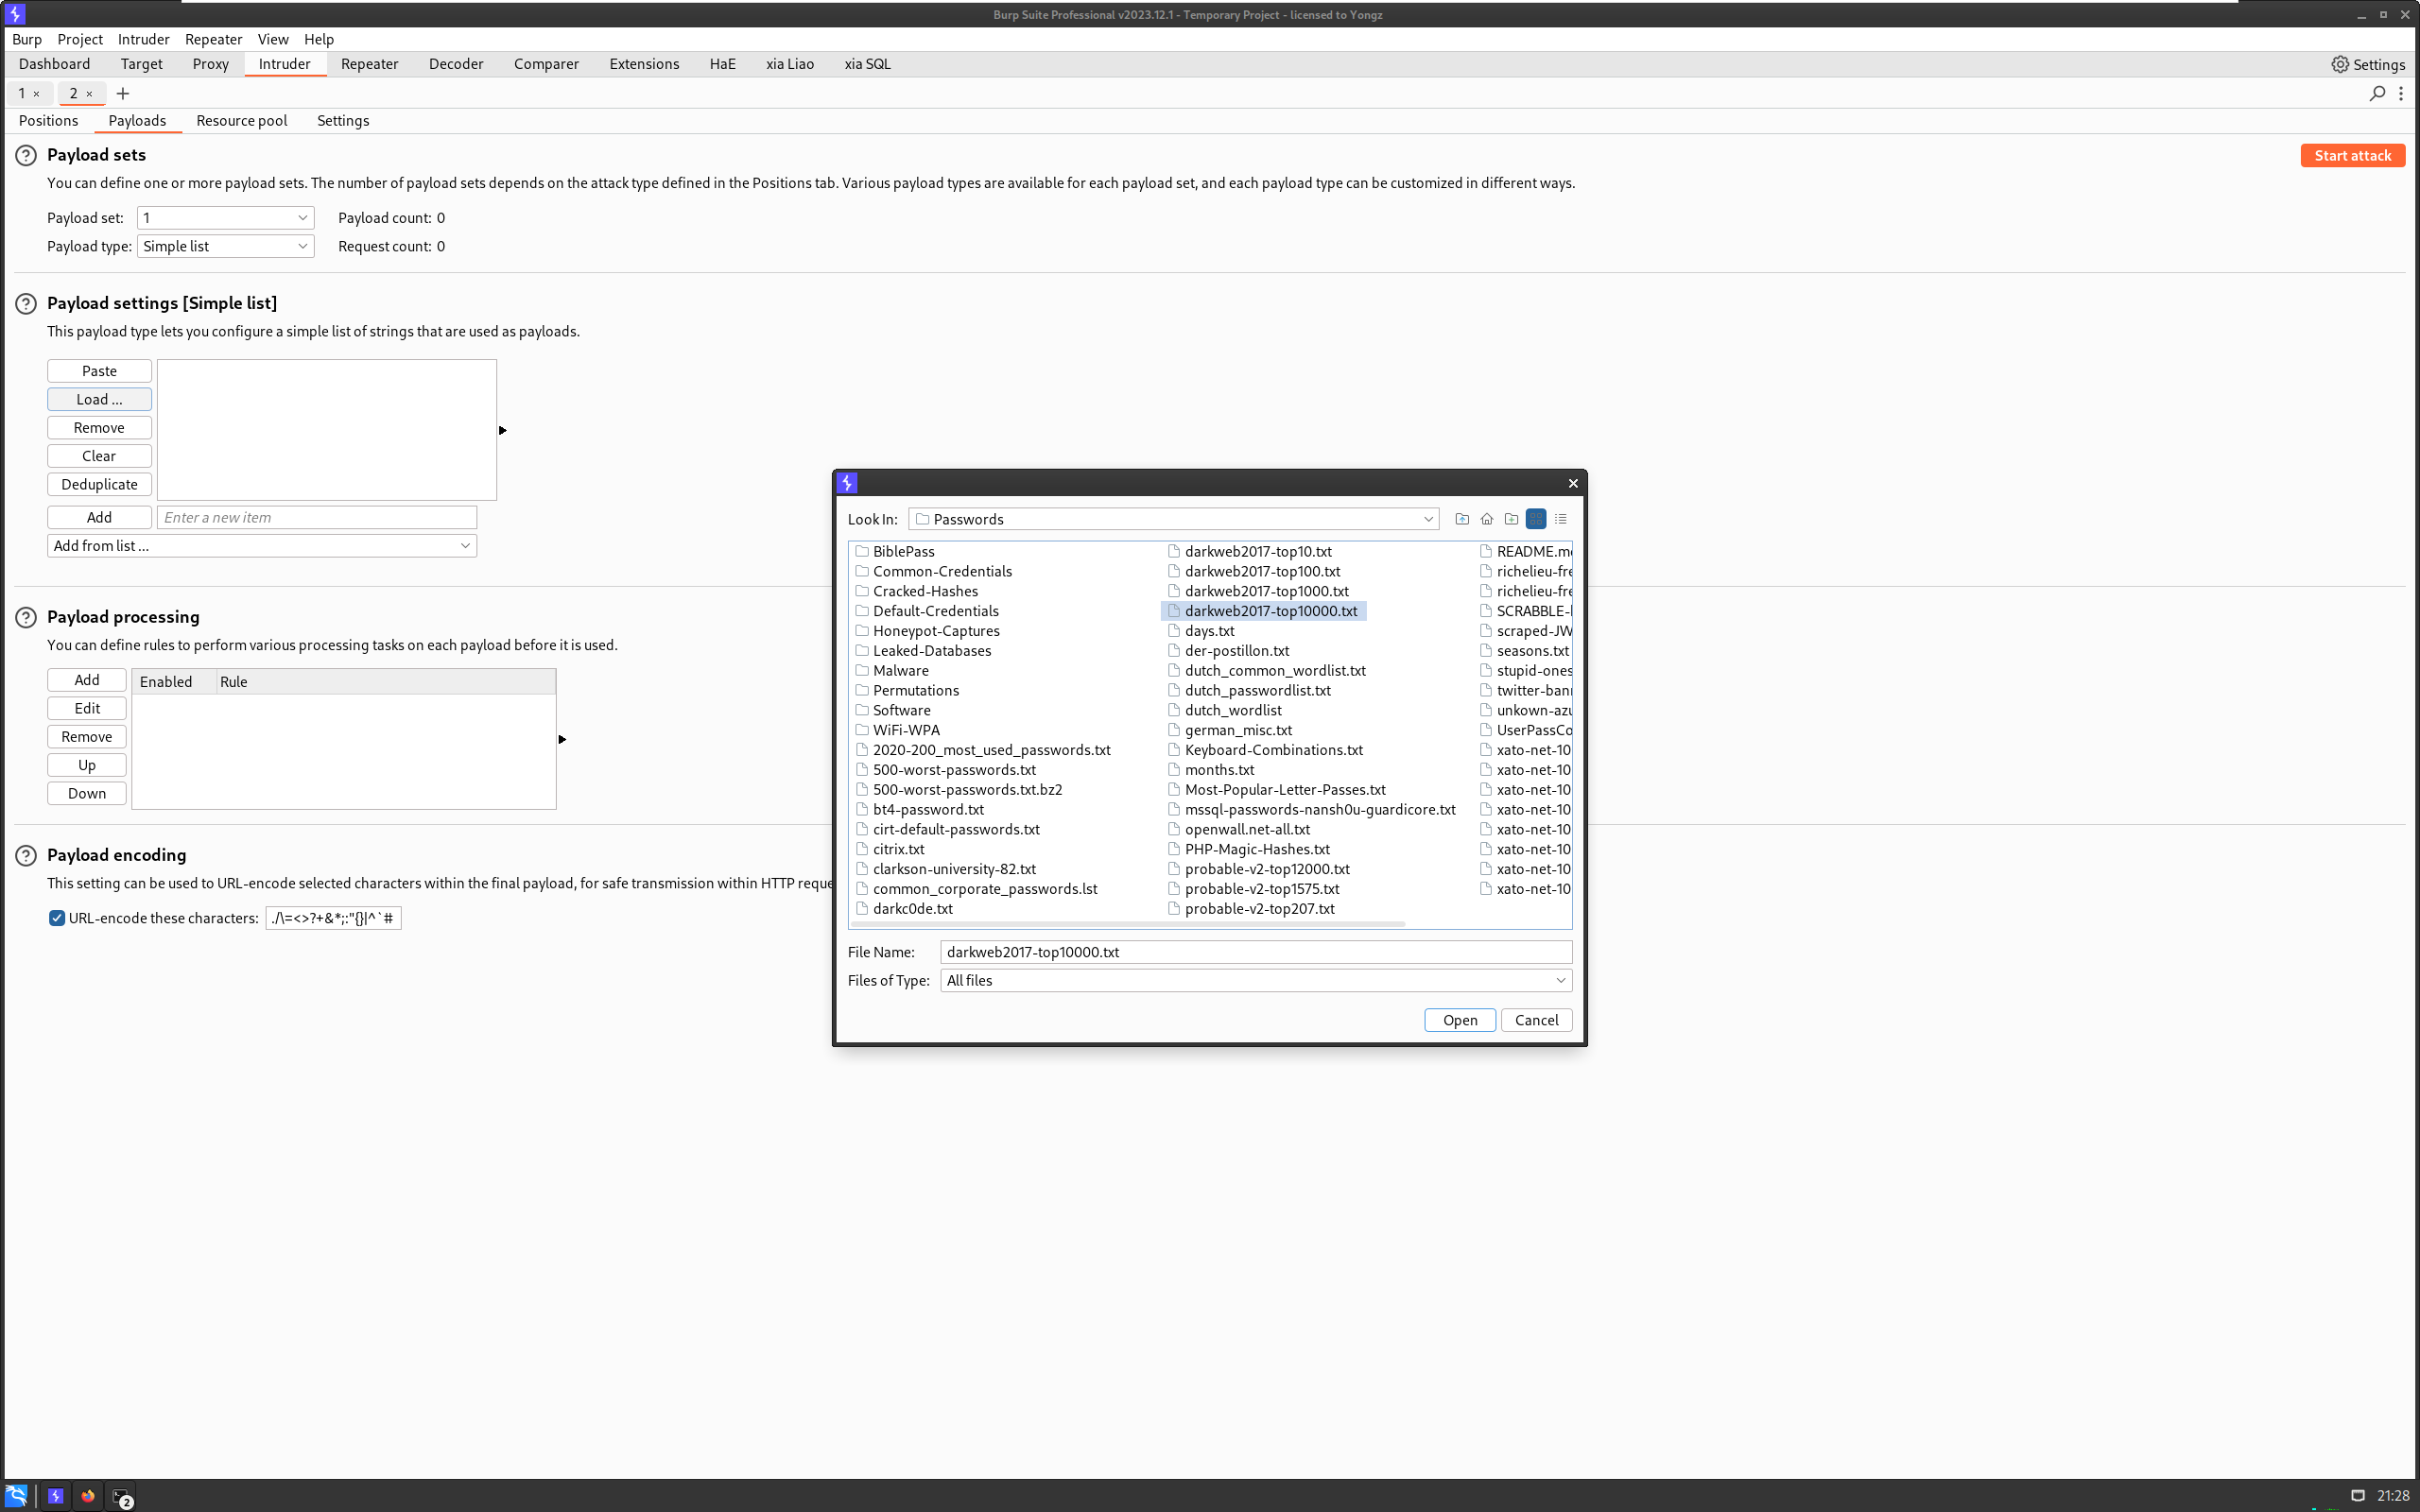The width and height of the screenshot is (2420, 1512).
Task: Close the file chooser dialog
Action: [1573, 483]
